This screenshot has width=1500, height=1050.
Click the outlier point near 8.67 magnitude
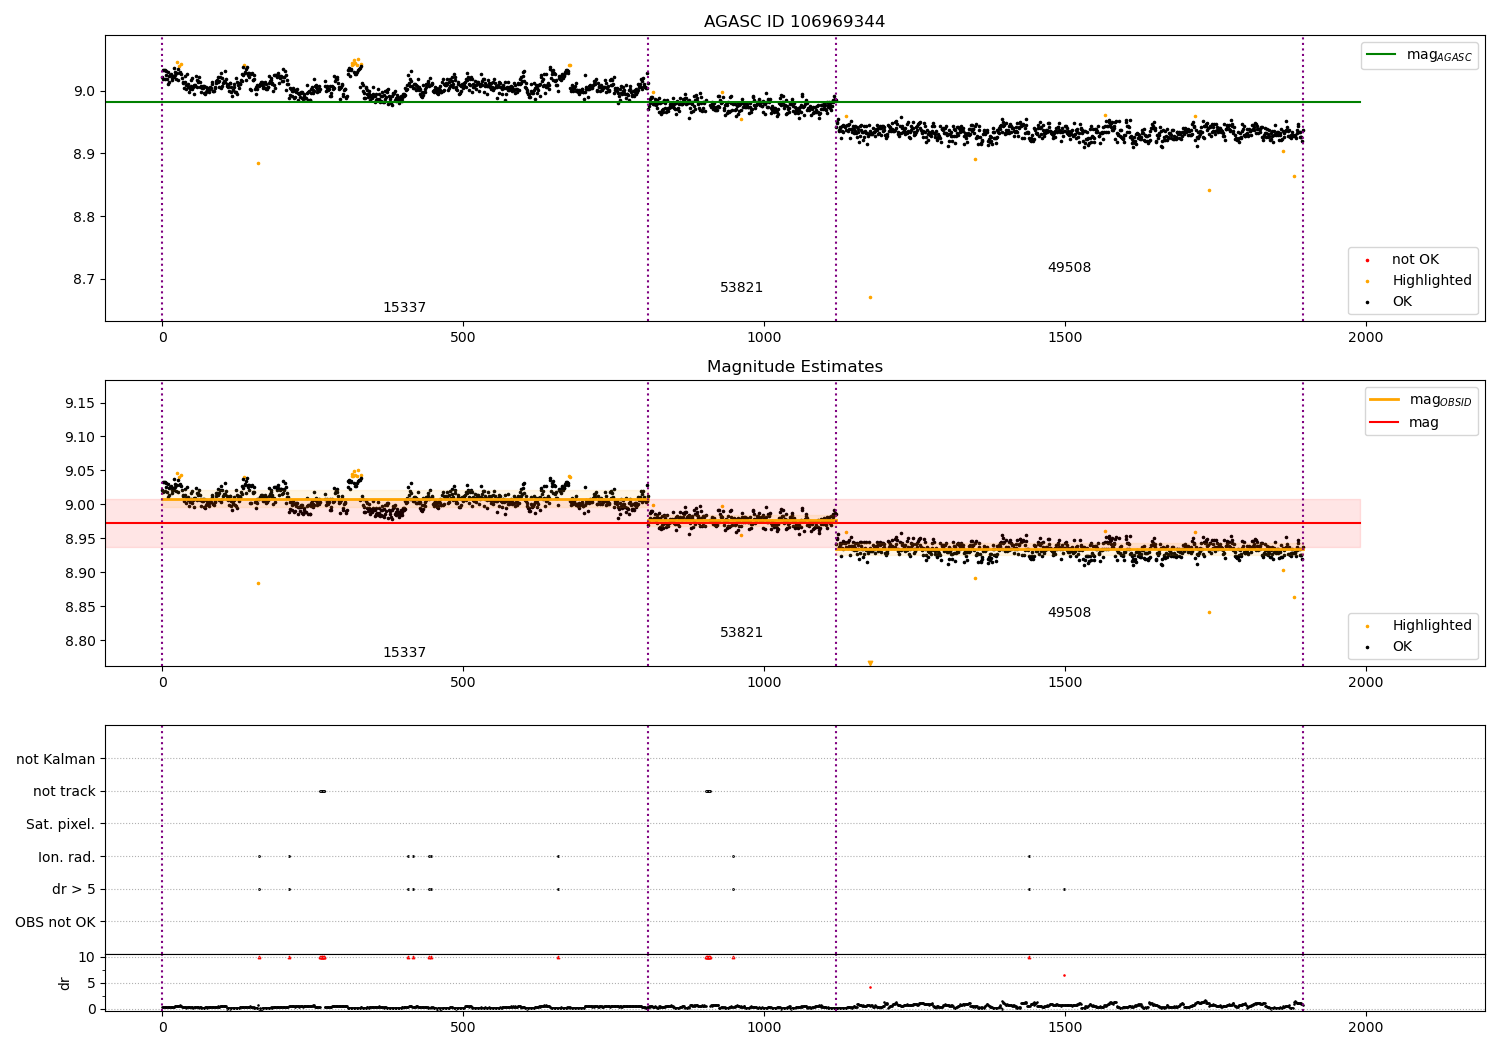870,297
